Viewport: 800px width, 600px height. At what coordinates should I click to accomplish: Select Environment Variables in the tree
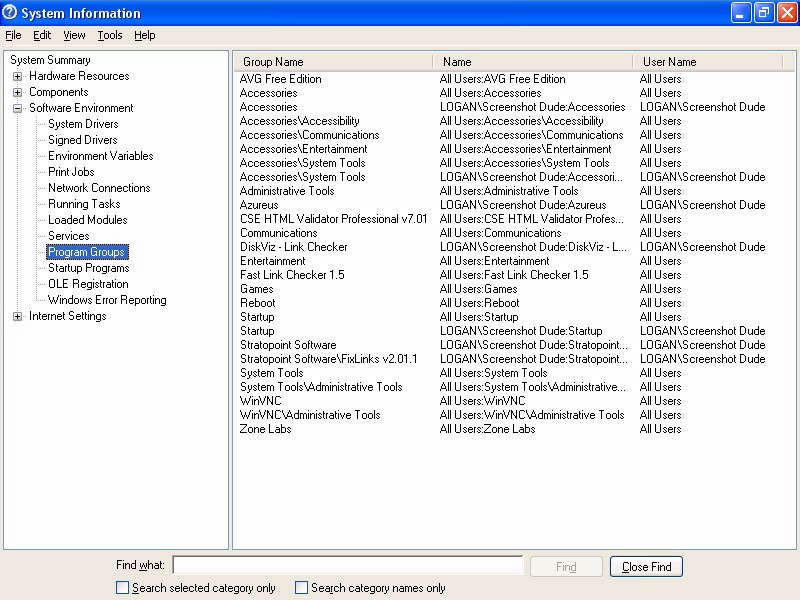point(101,156)
